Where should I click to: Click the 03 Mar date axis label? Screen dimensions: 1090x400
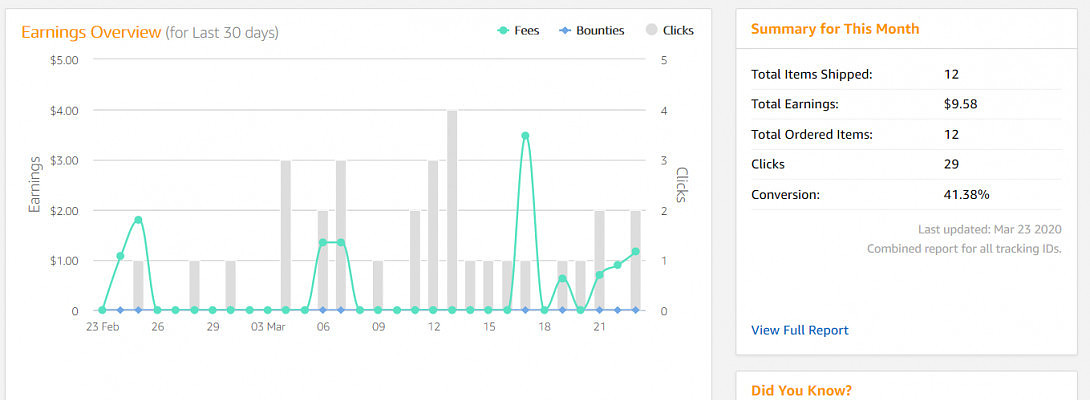tap(268, 327)
